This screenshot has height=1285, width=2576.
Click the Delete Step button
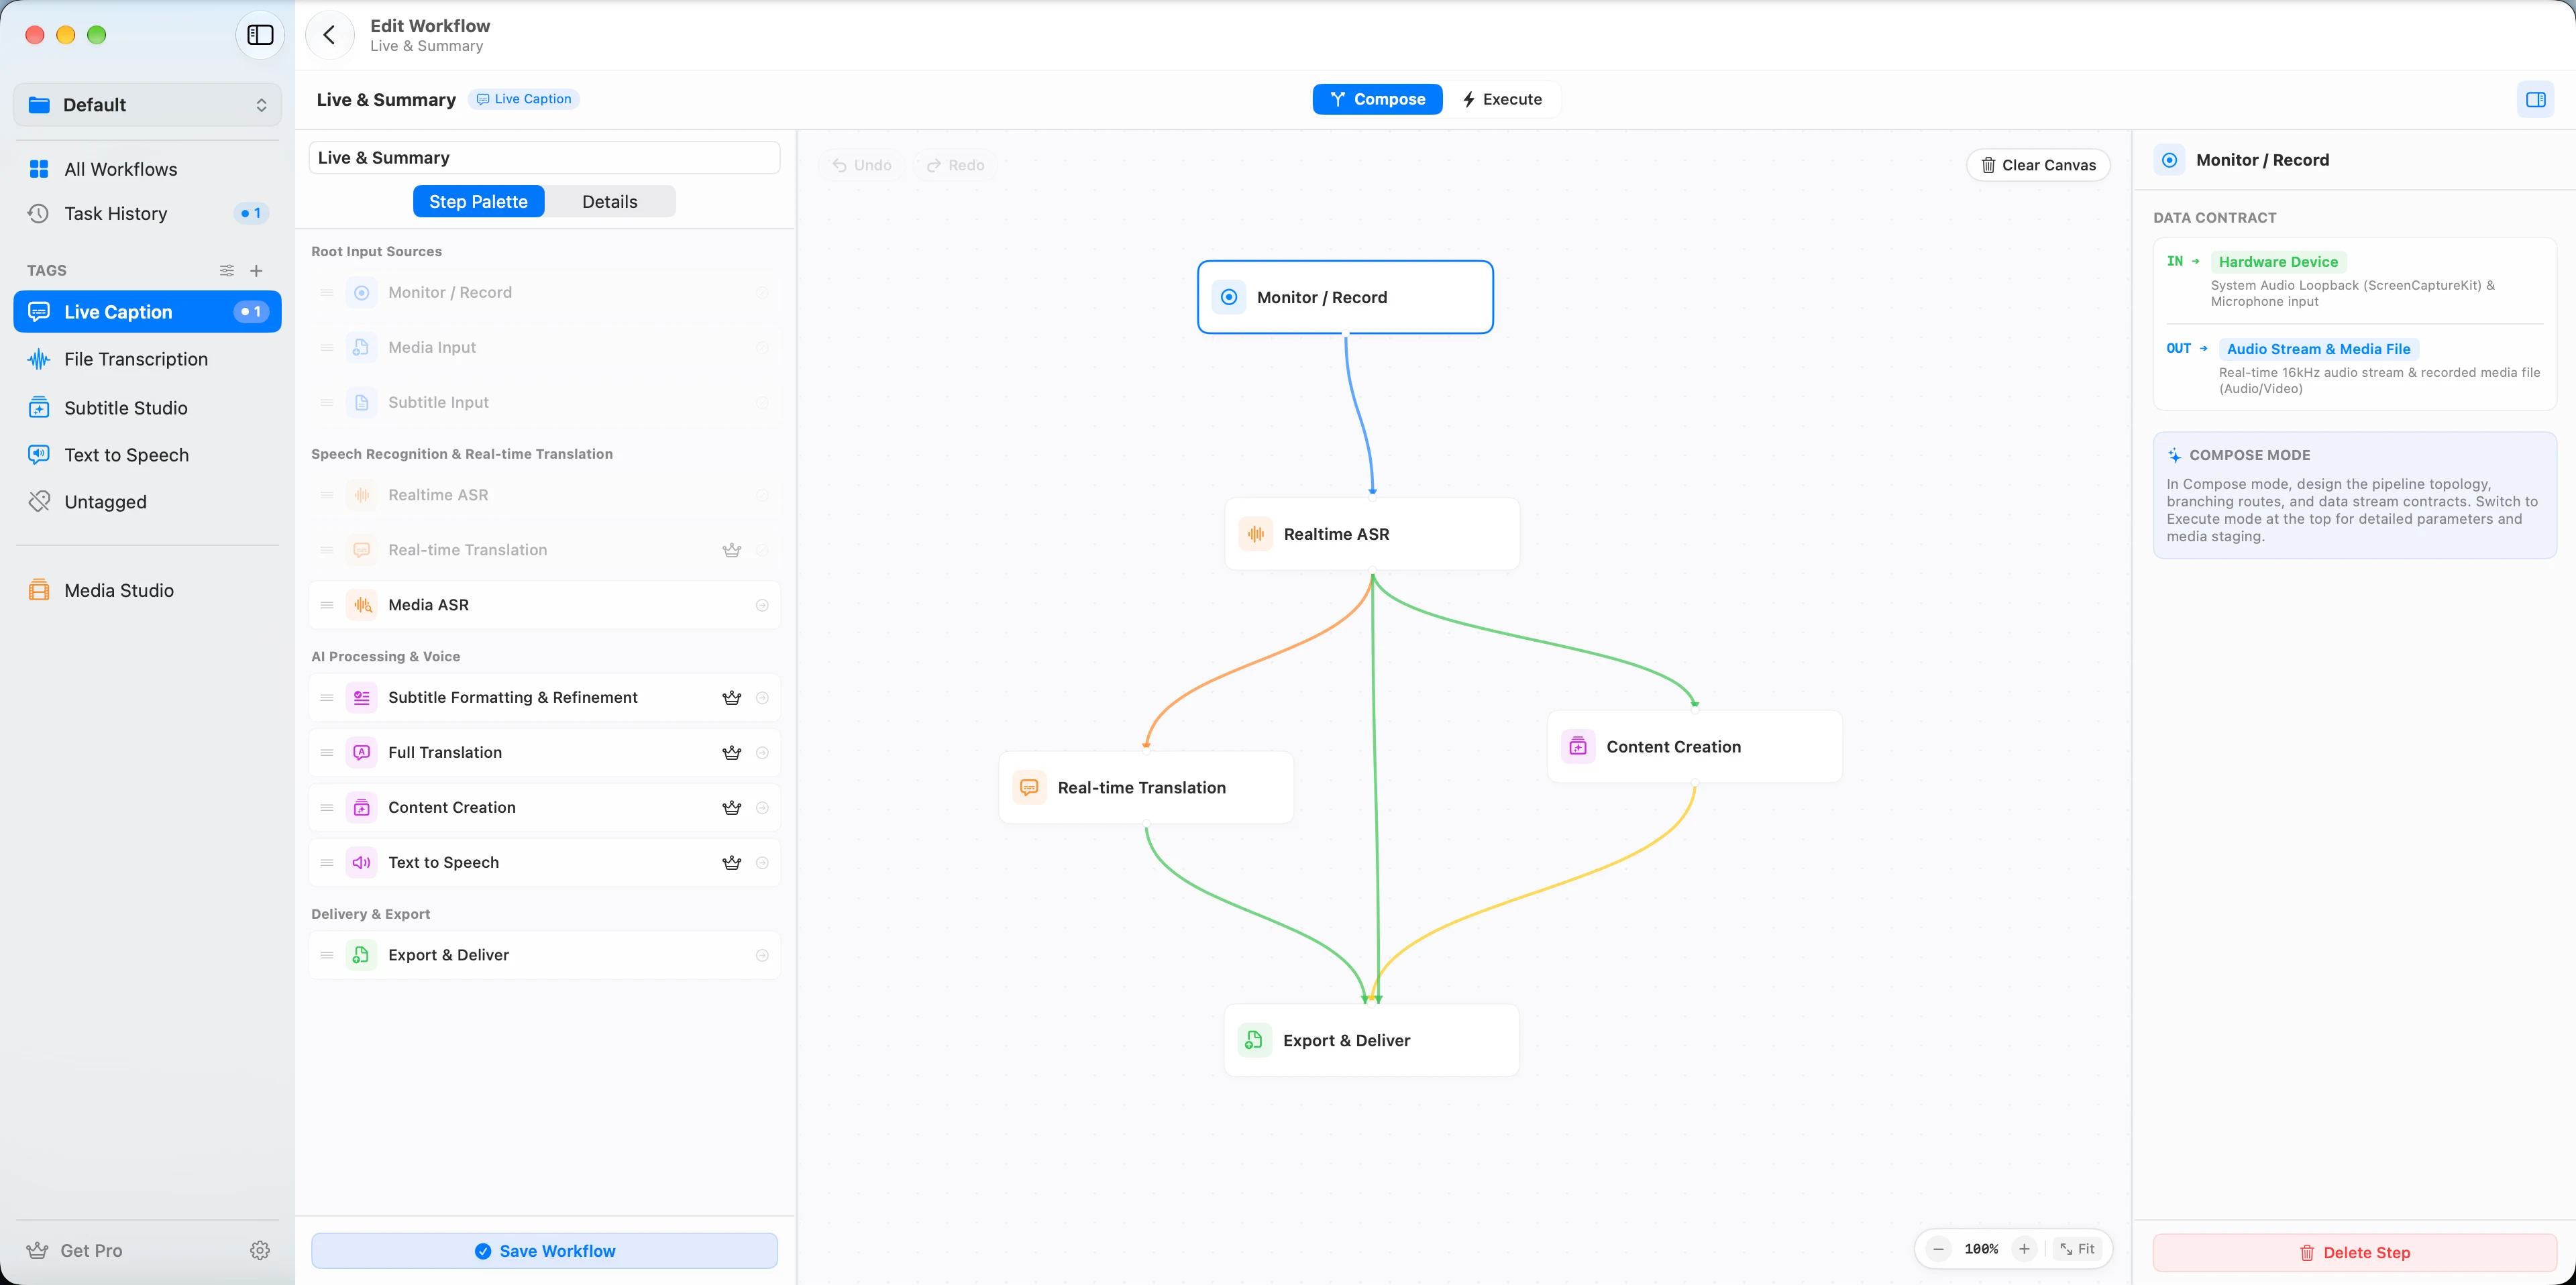[2354, 1252]
